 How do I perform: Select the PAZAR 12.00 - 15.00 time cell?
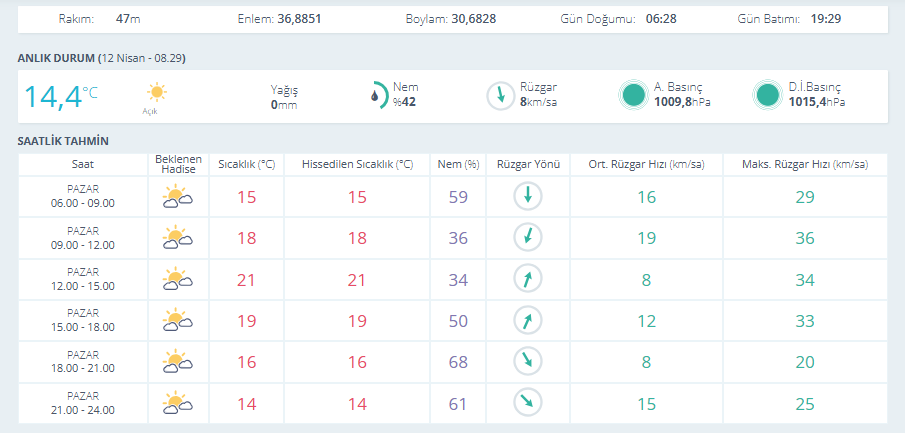click(x=83, y=279)
